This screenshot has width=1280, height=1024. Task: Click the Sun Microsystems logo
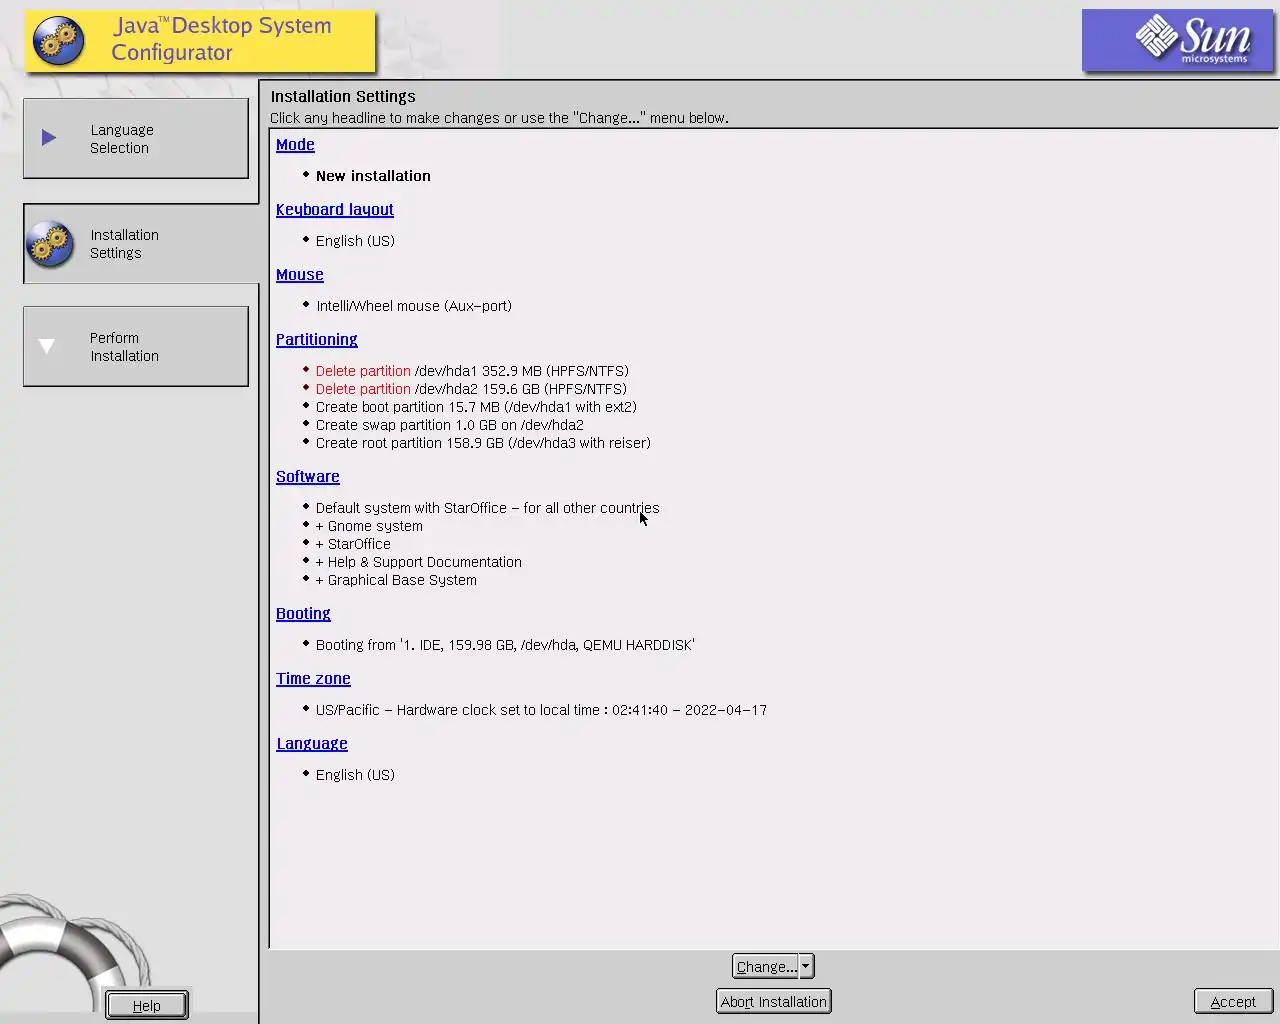tap(1178, 41)
